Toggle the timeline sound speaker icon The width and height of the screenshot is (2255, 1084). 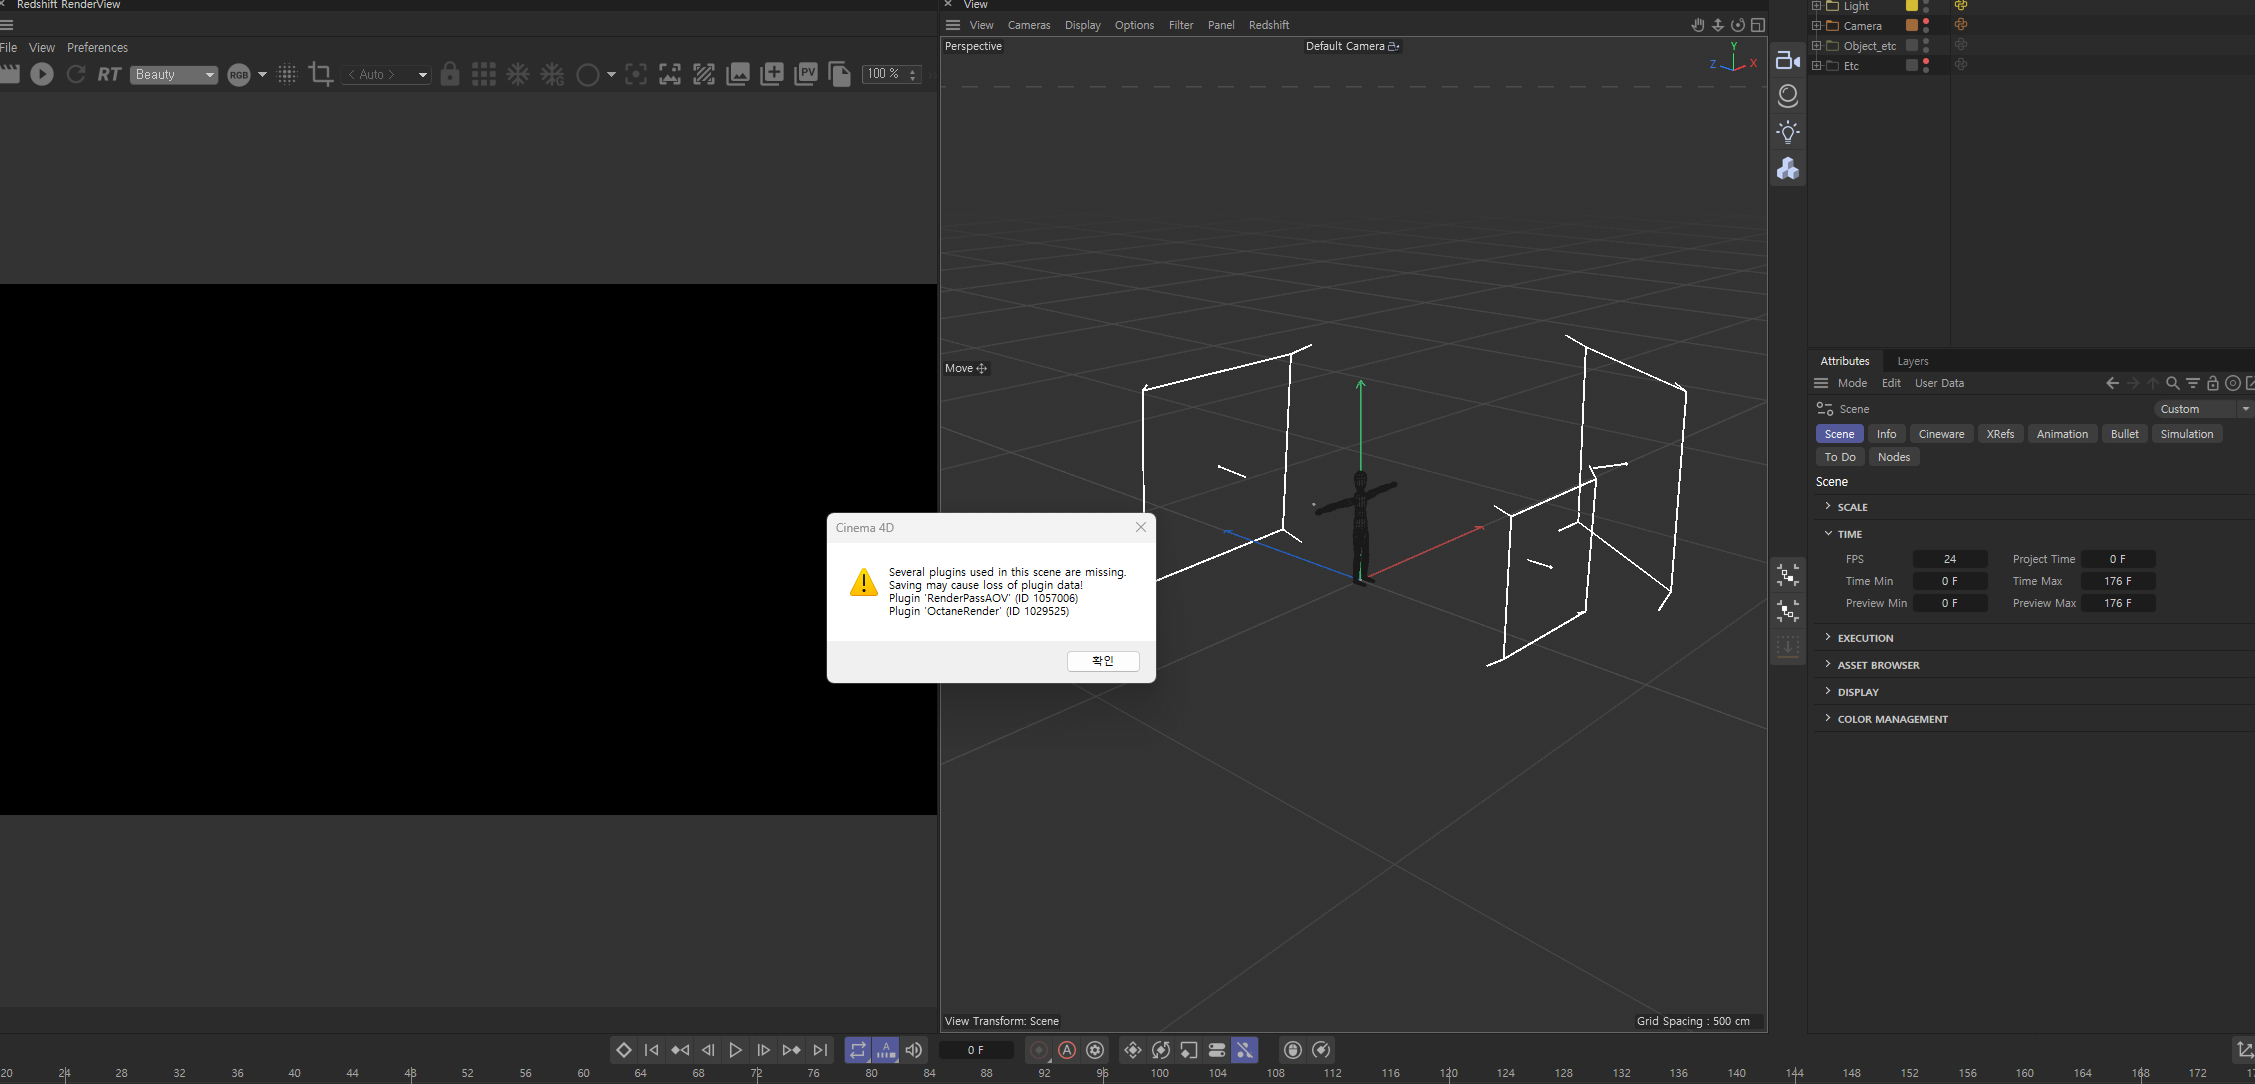914,1050
